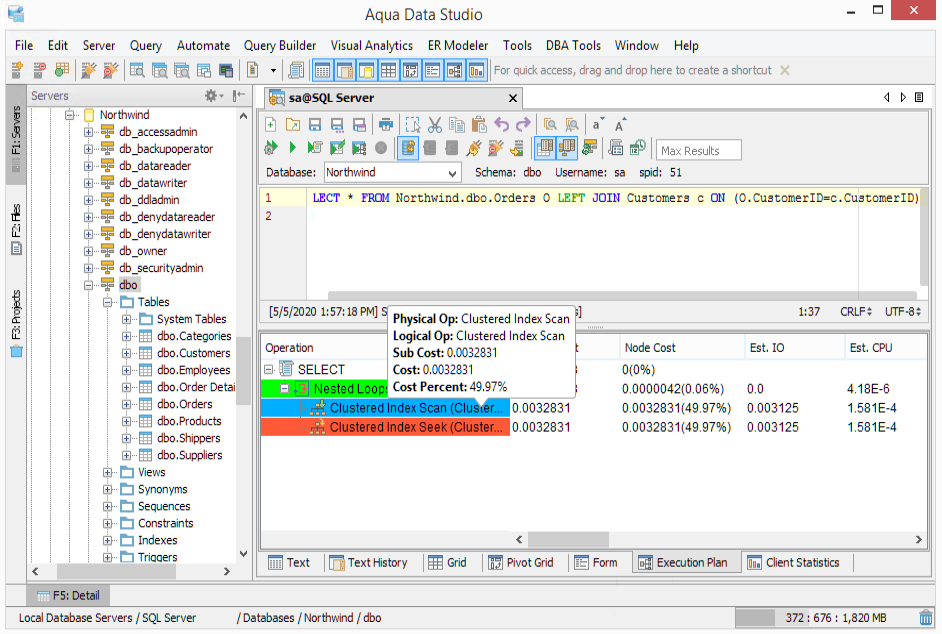Click the Max Results input field
The height and width of the screenshot is (634, 942).
[x=698, y=150]
